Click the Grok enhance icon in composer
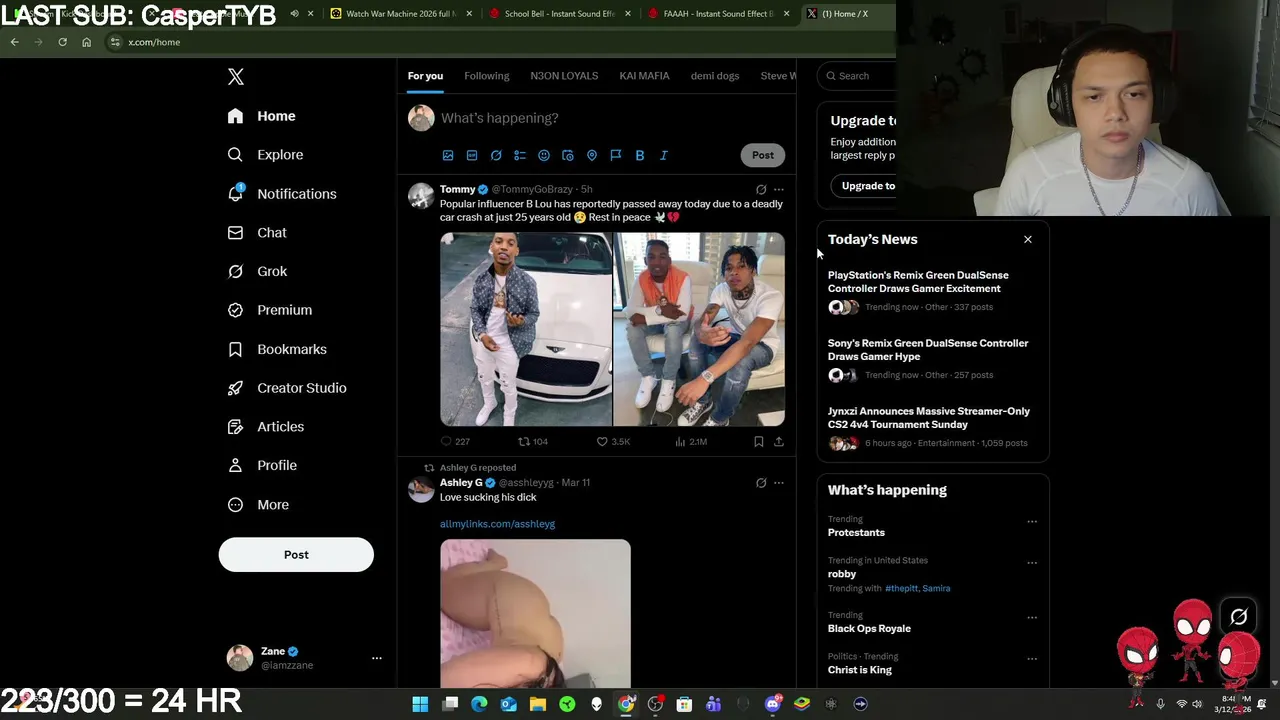The height and width of the screenshot is (720, 1280). pos(496,156)
